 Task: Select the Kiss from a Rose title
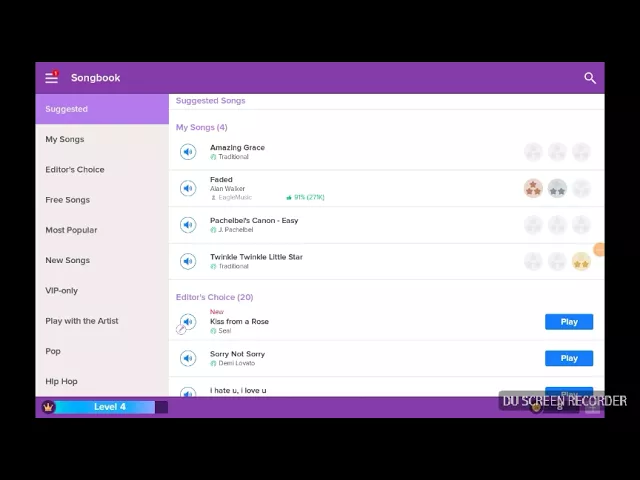239,322
